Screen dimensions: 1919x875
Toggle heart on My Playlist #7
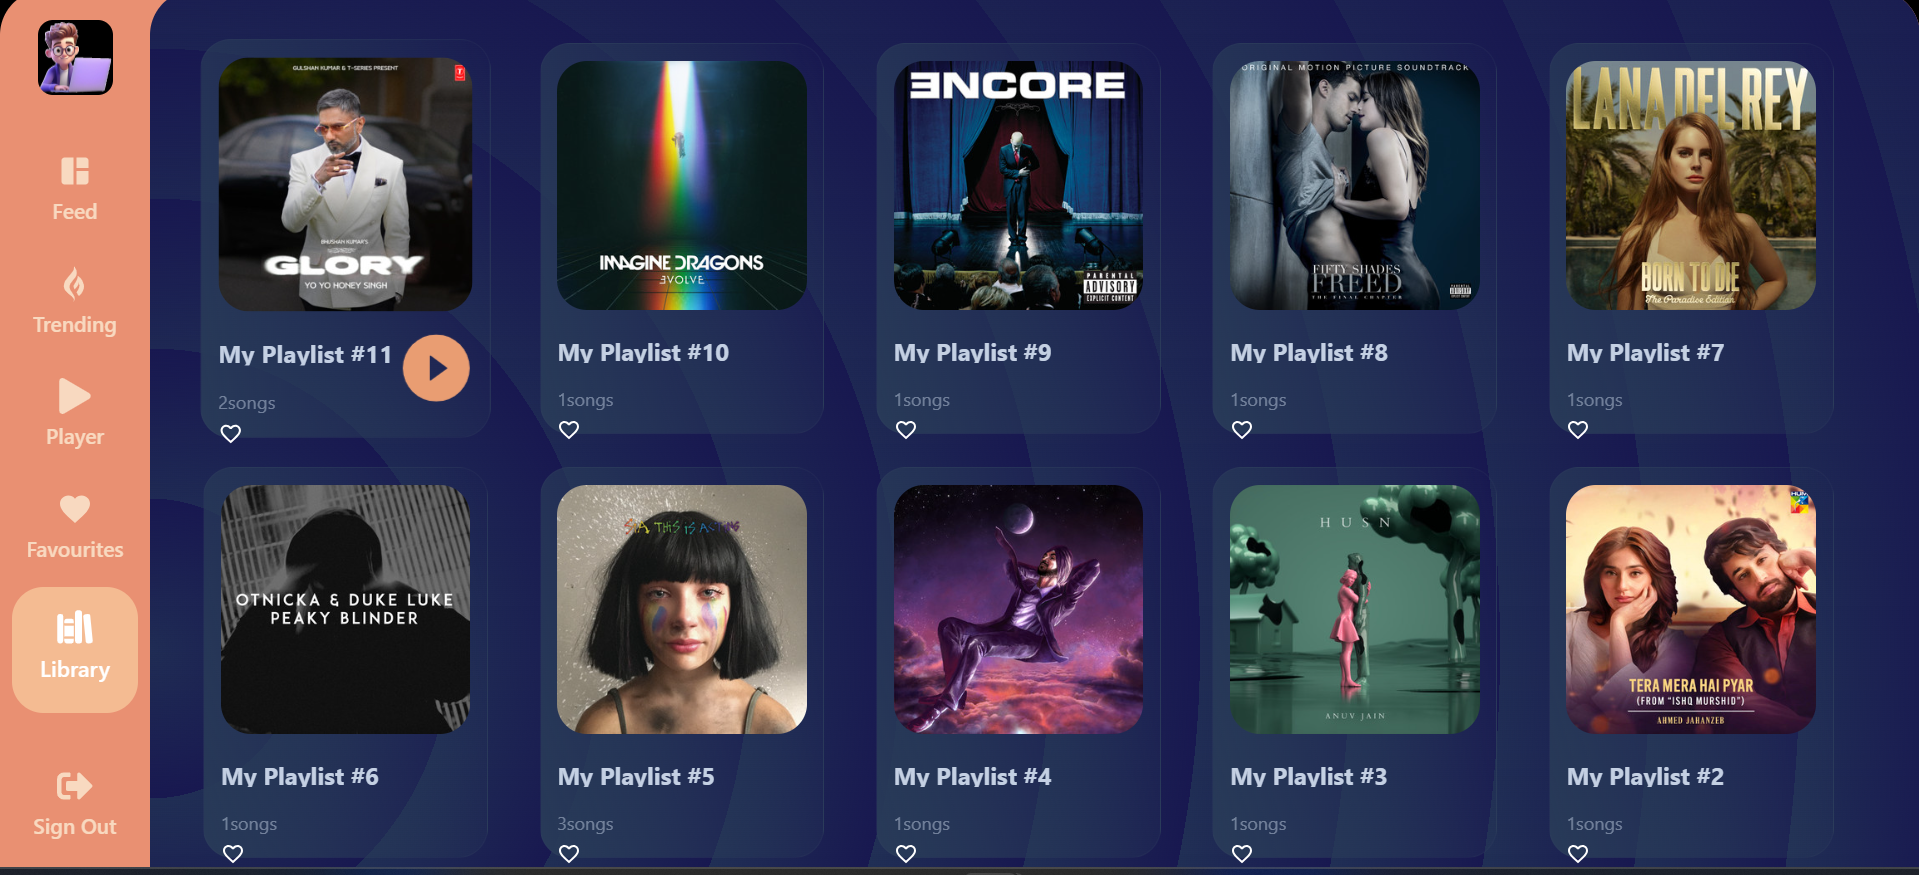[x=1578, y=430]
